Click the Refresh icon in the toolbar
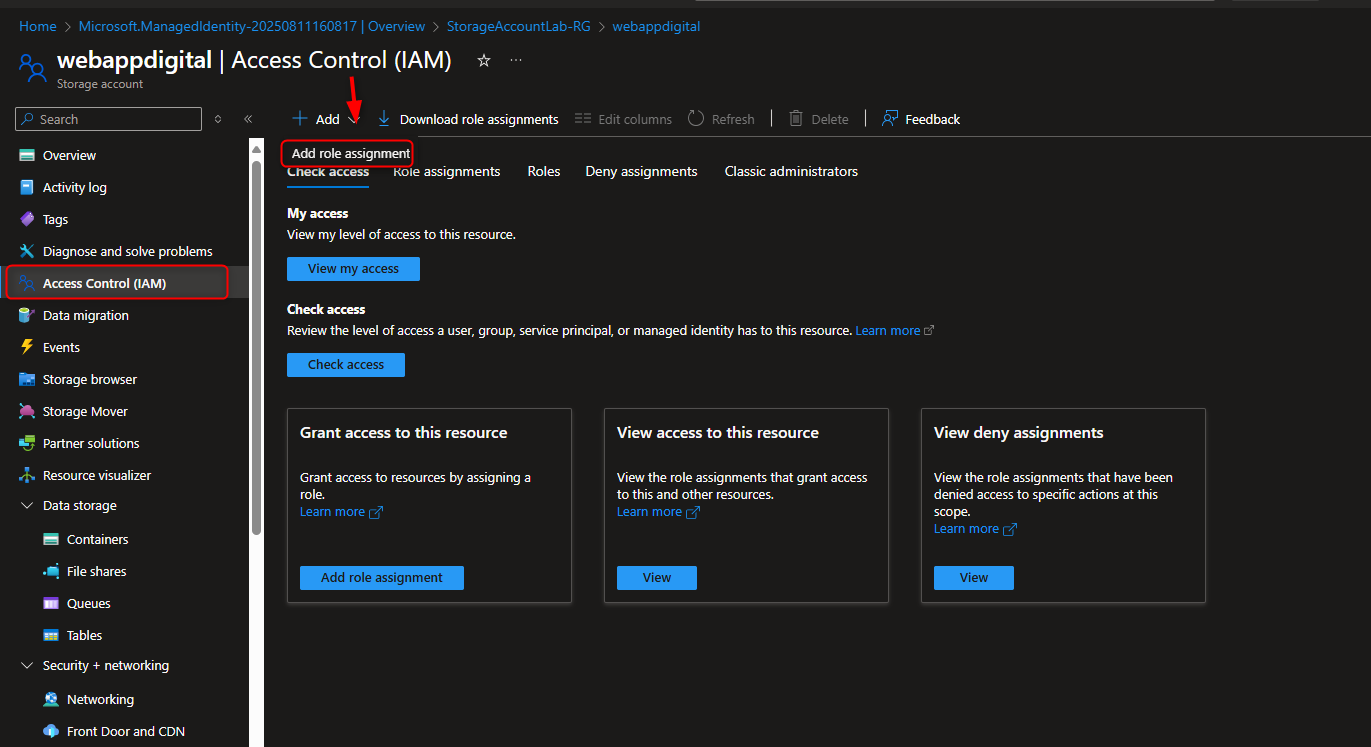 695,118
